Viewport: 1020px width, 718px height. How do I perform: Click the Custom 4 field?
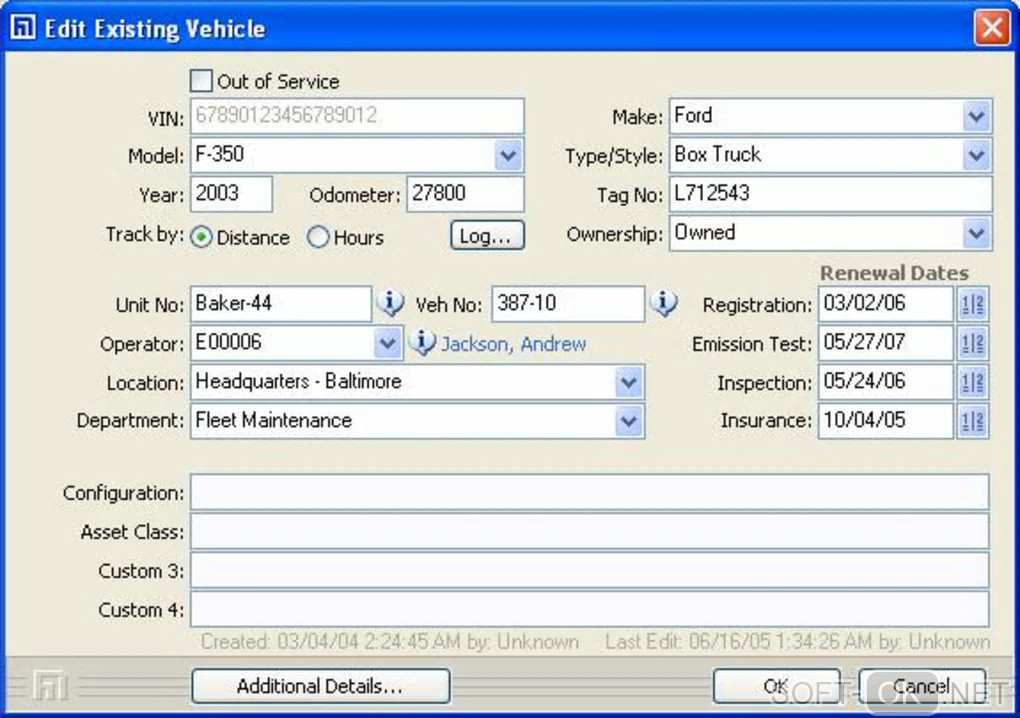point(590,609)
